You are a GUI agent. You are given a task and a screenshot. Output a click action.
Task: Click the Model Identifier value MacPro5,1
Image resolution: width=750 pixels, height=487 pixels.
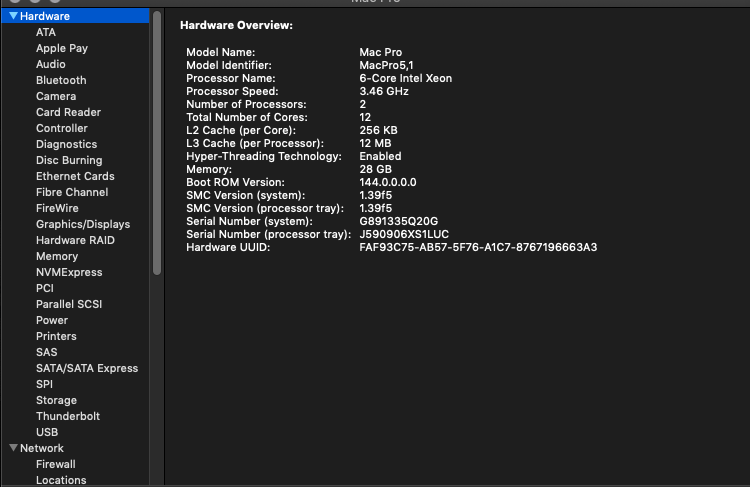coord(386,65)
